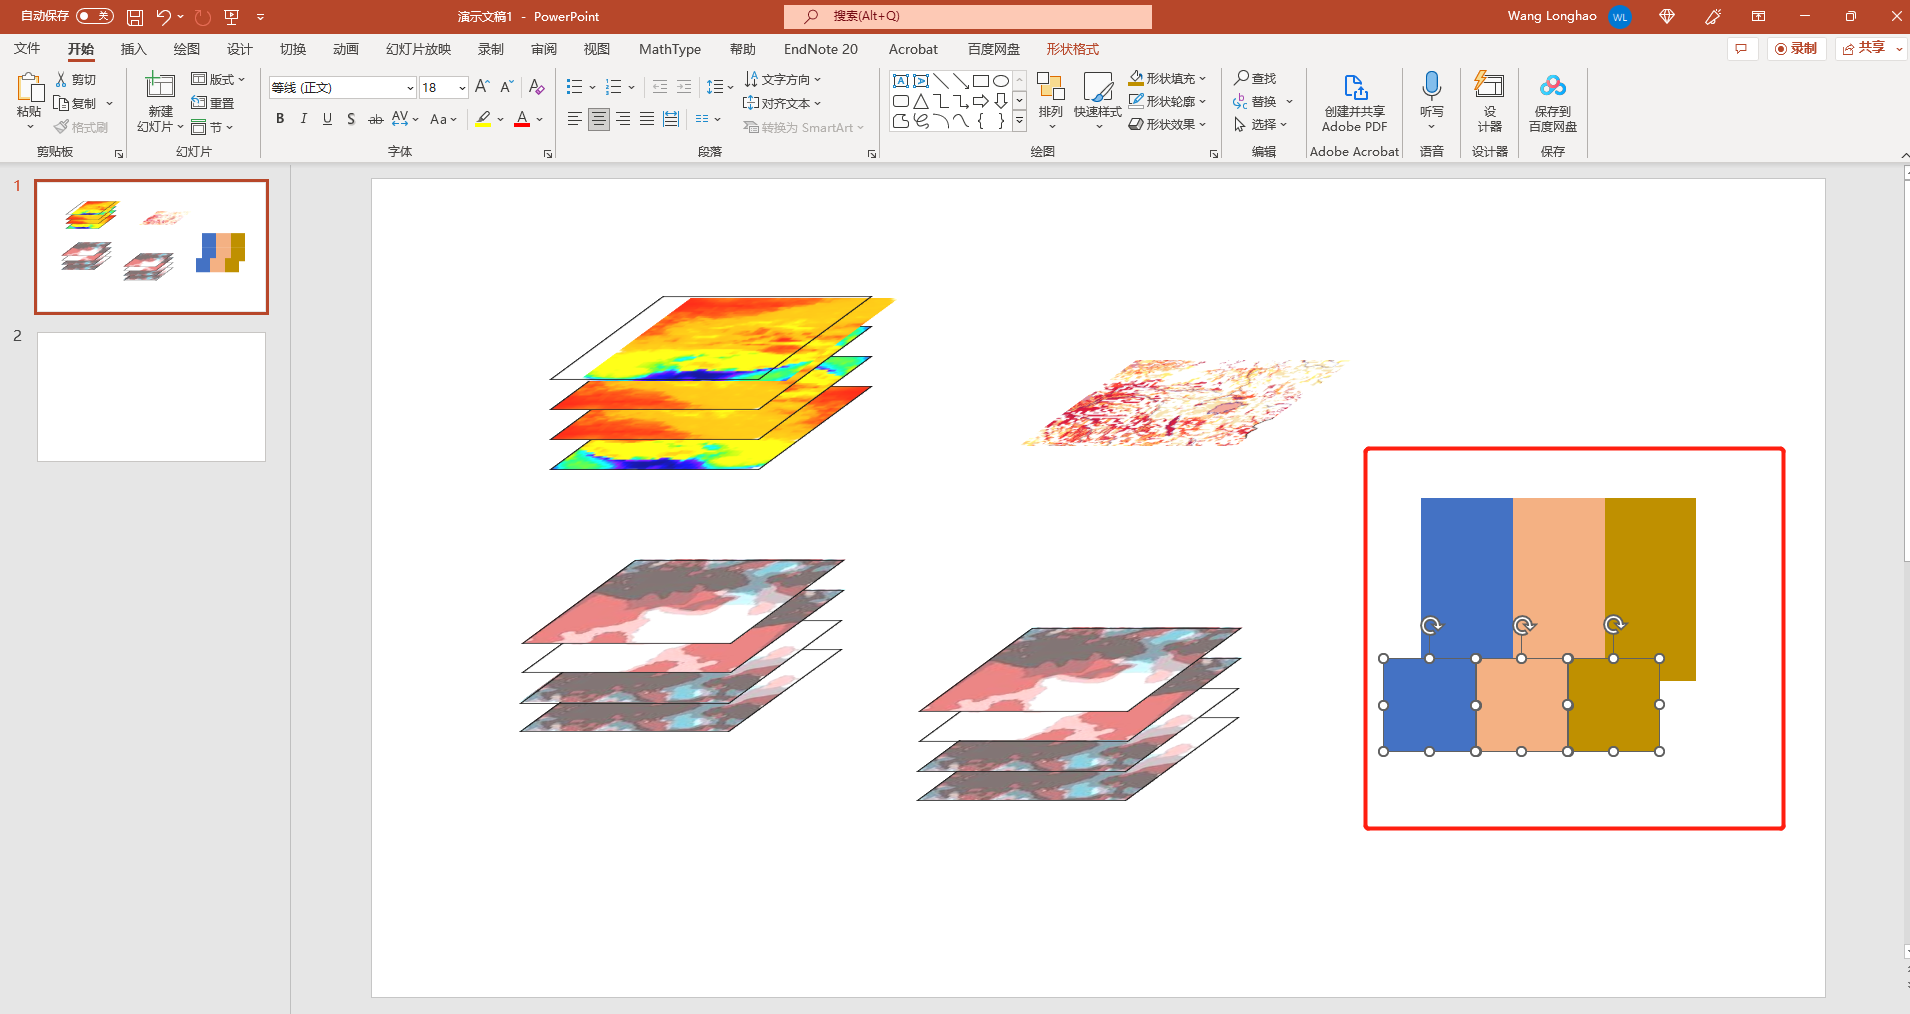Click the search box 搜索(Alt+Q)
The height and width of the screenshot is (1014, 1910).
pyautogui.click(x=968, y=16)
